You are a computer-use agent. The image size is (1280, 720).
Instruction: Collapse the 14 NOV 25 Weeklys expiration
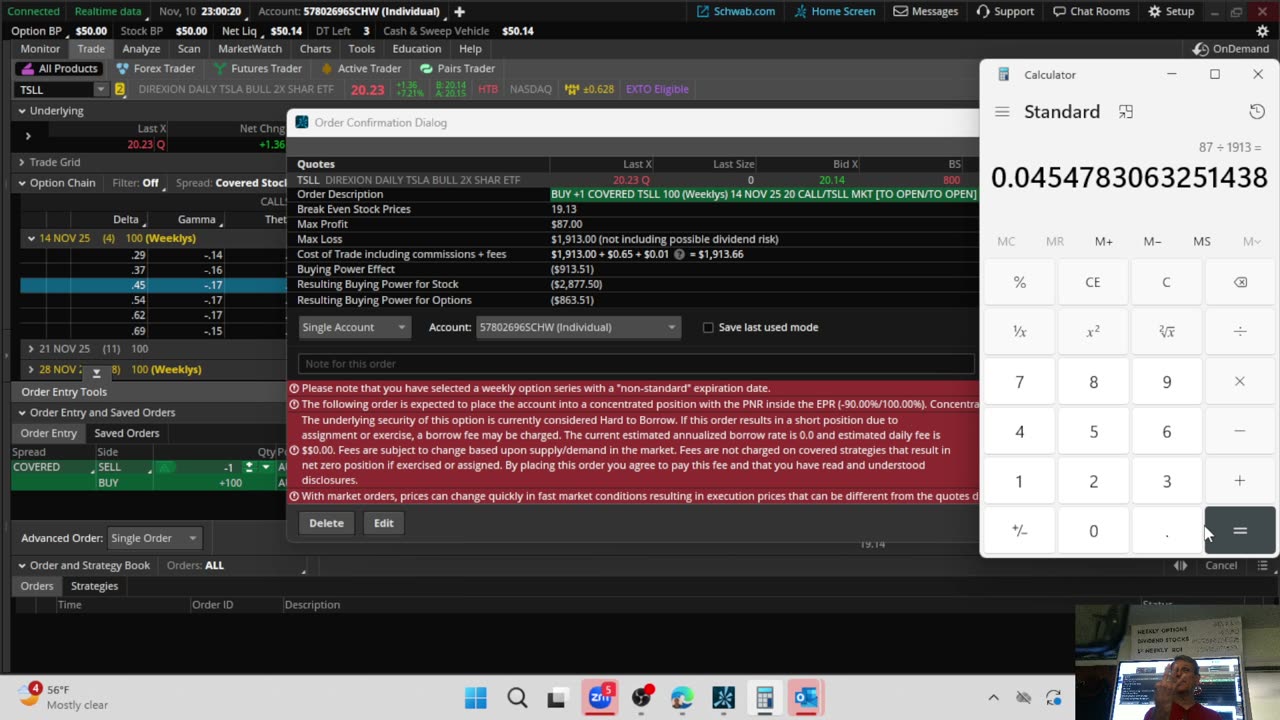[x=31, y=238]
